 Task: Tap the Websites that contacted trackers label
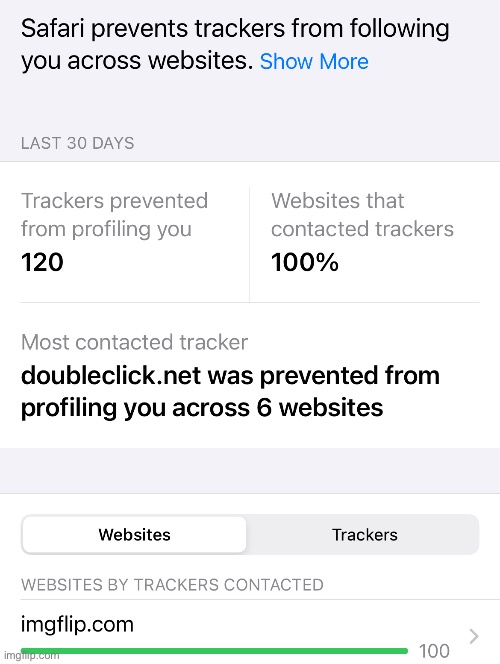point(362,215)
